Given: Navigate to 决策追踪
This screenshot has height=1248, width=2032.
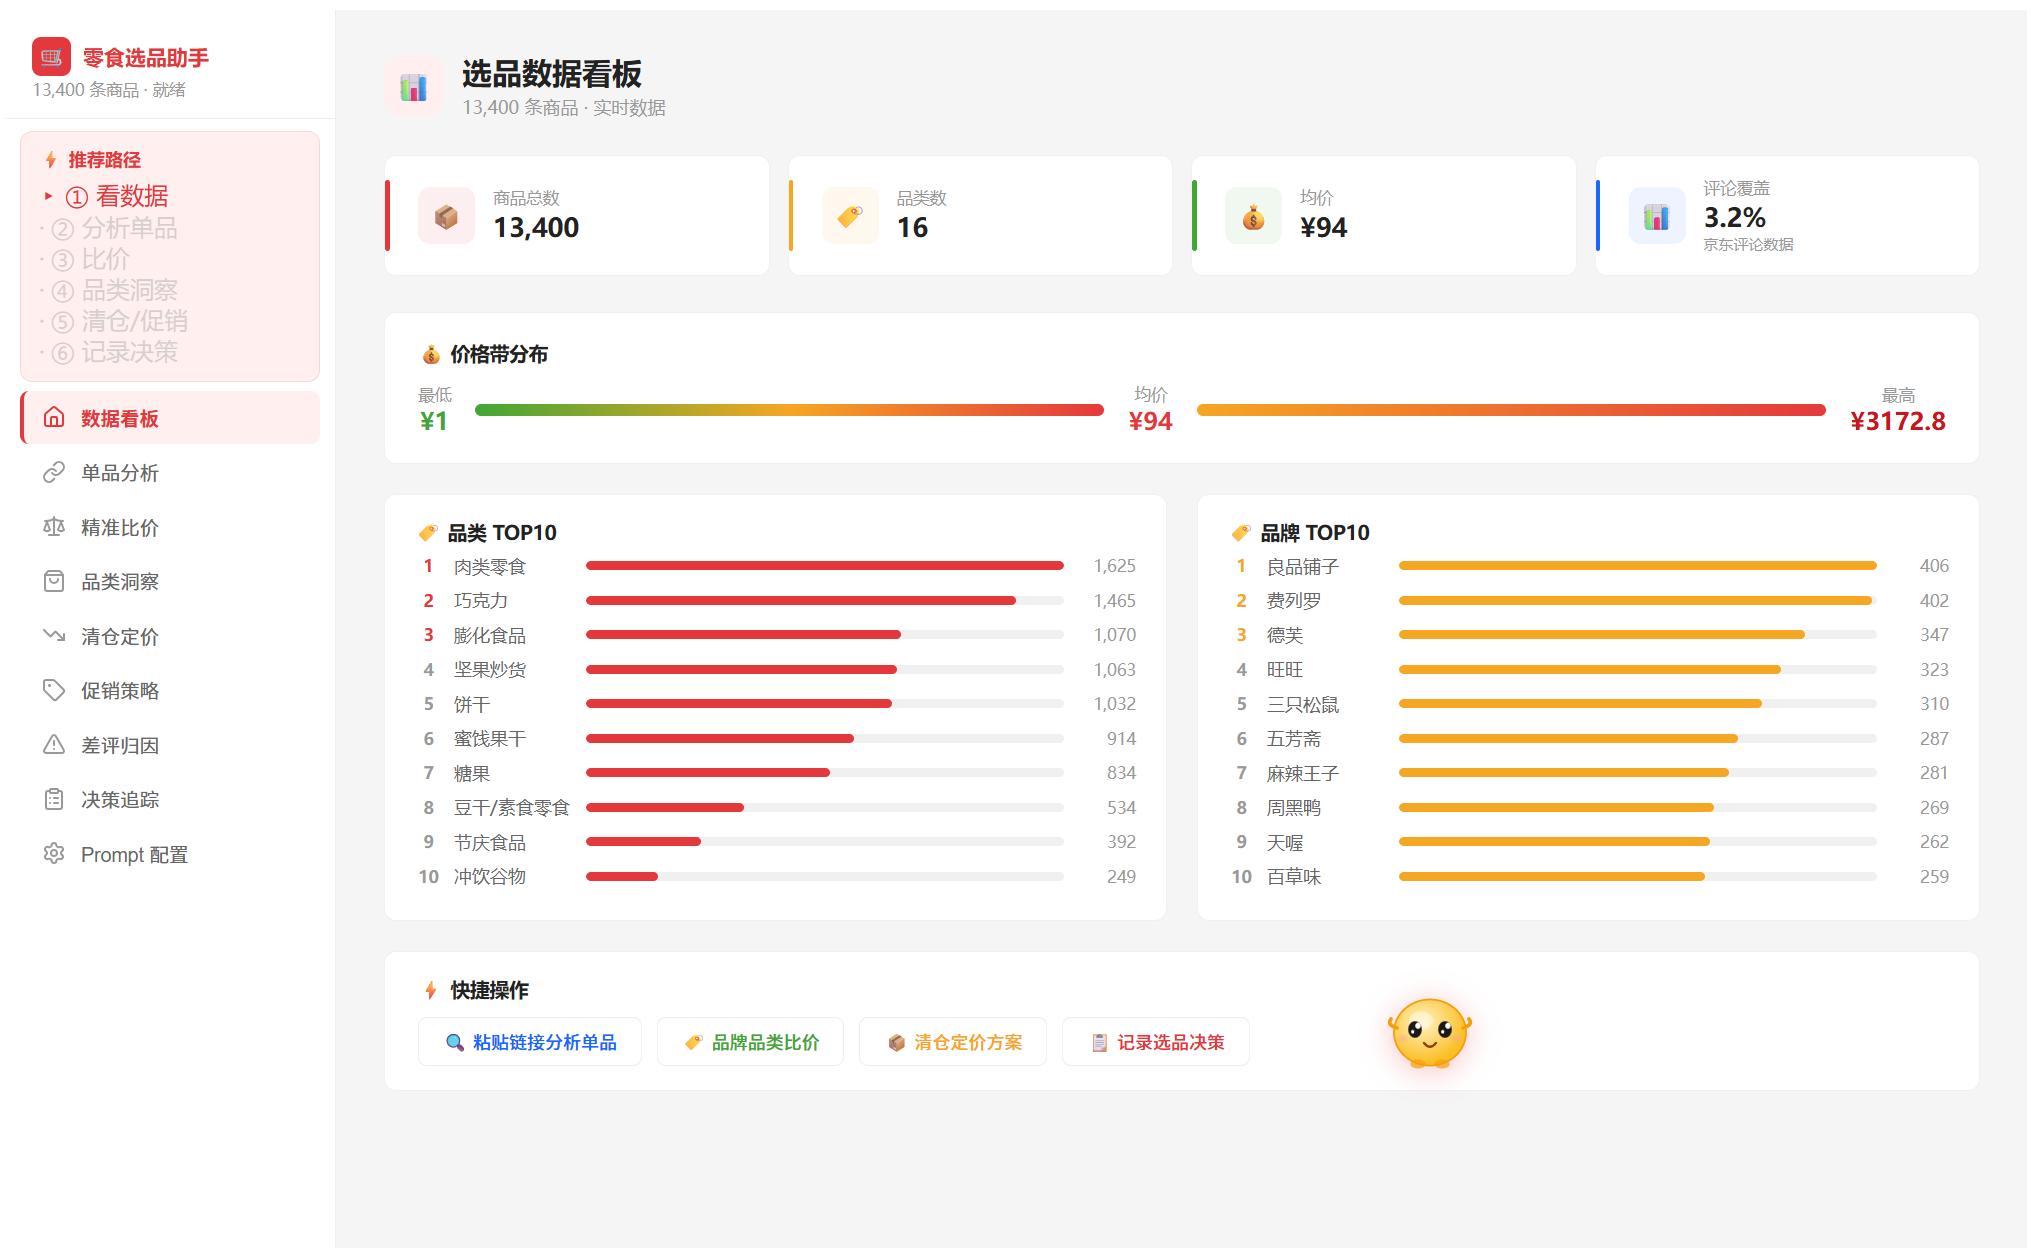Looking at the screenshot, I should click(x=170, y=799).
